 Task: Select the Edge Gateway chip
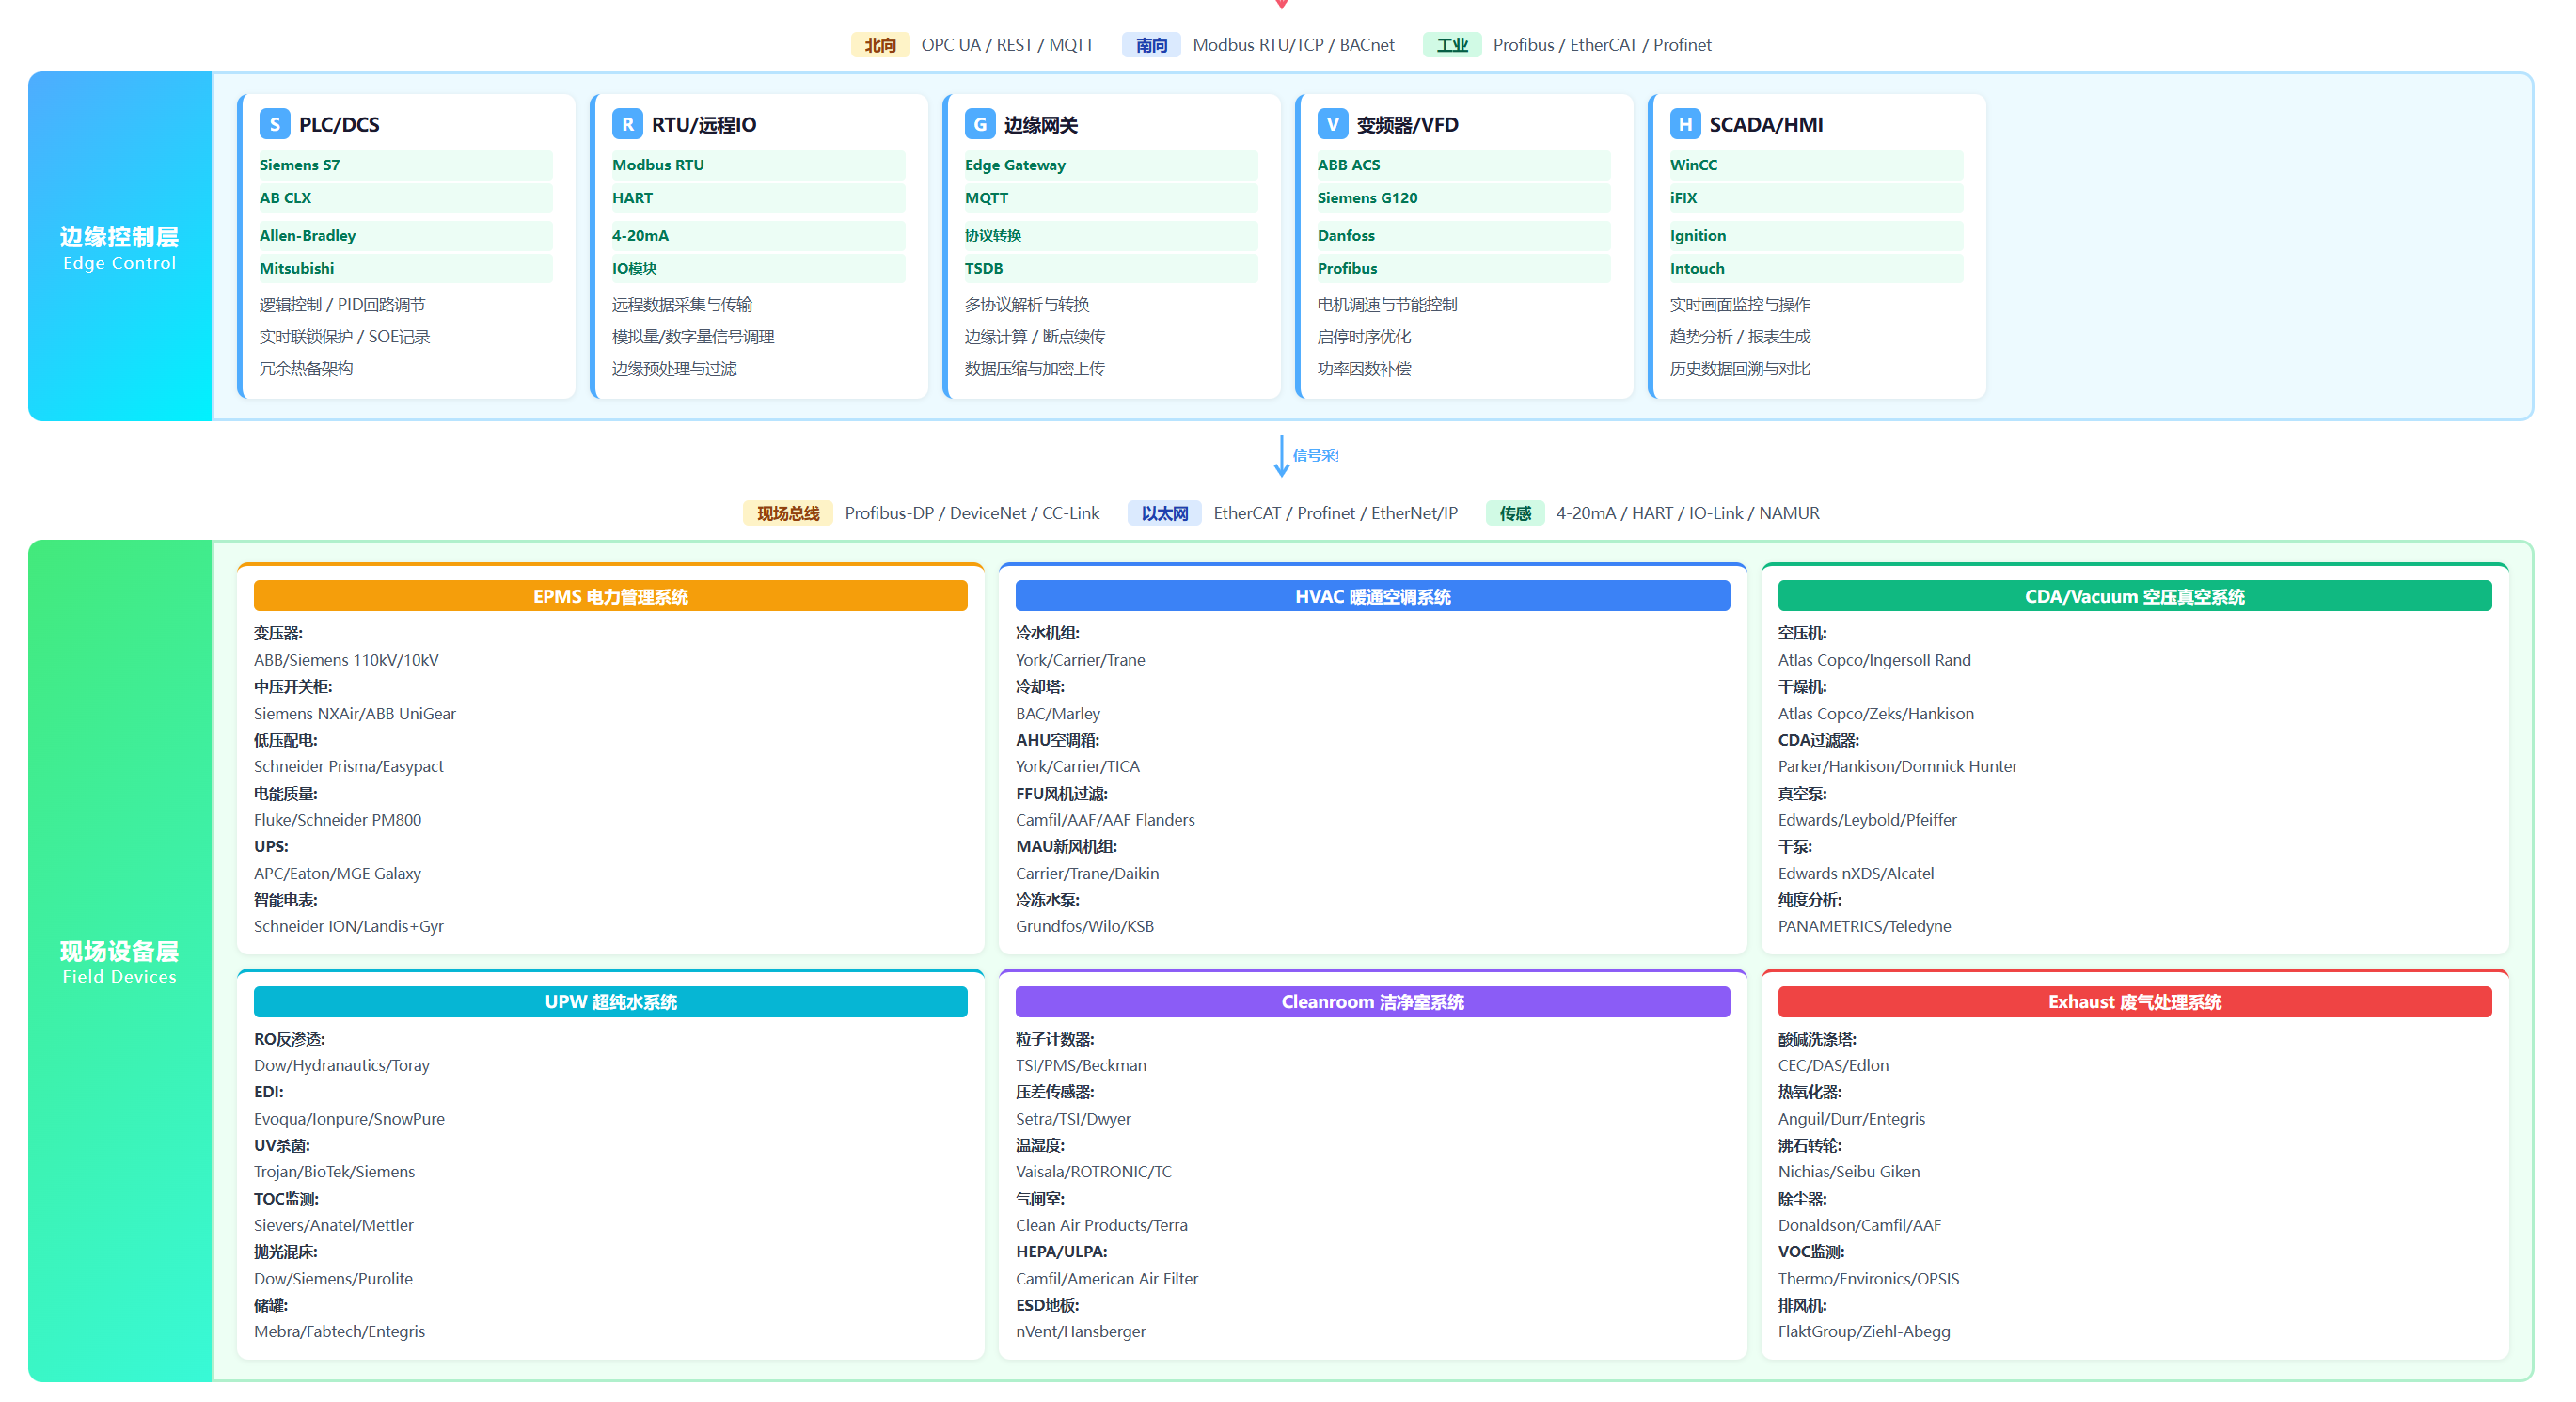click(1111, 165)
